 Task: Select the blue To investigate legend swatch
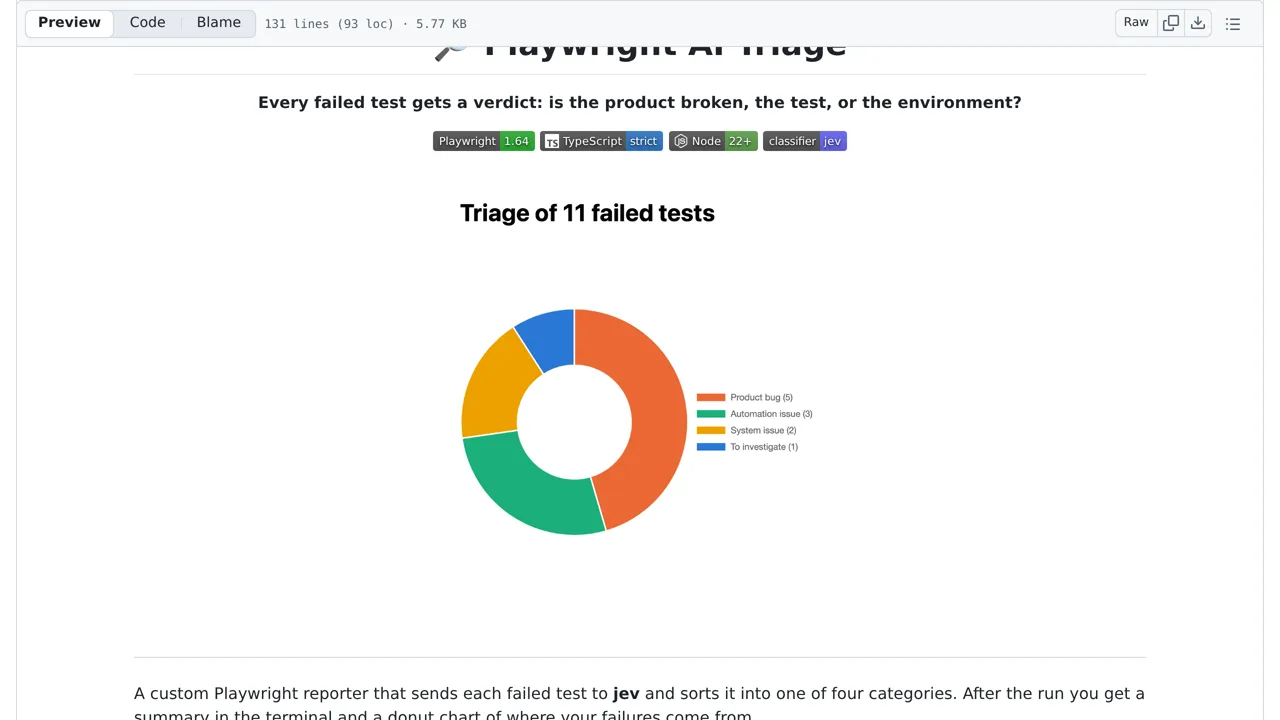pyautogui.click(x=711, y=447)
